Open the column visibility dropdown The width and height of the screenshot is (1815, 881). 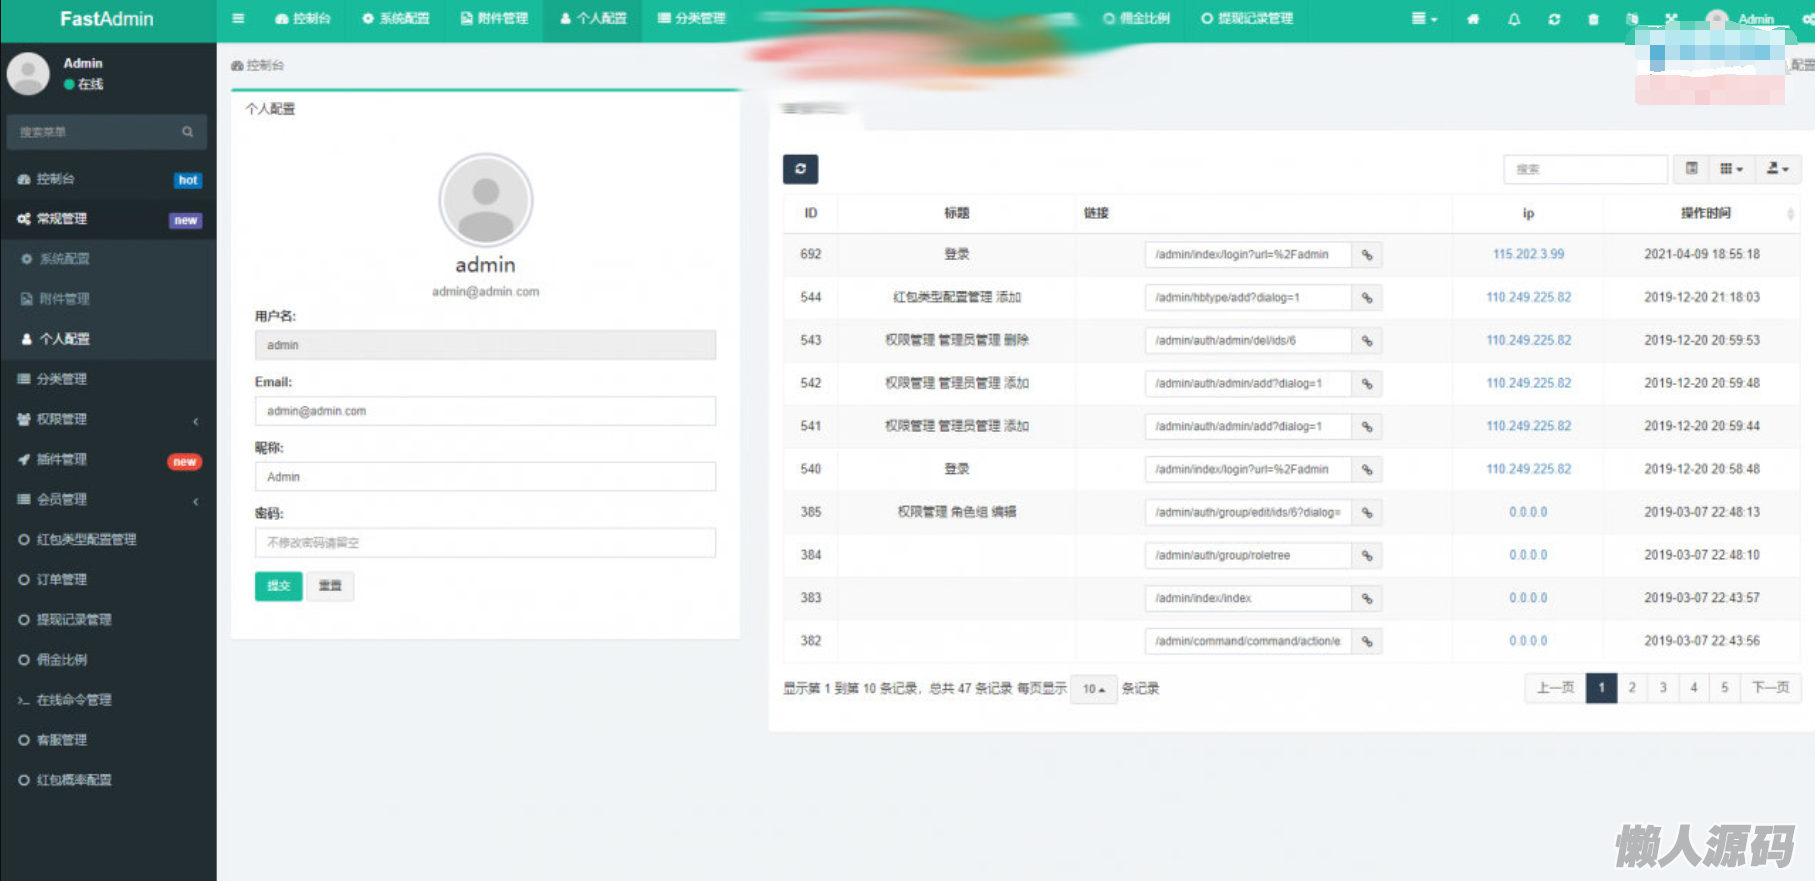click(1731, 169)
